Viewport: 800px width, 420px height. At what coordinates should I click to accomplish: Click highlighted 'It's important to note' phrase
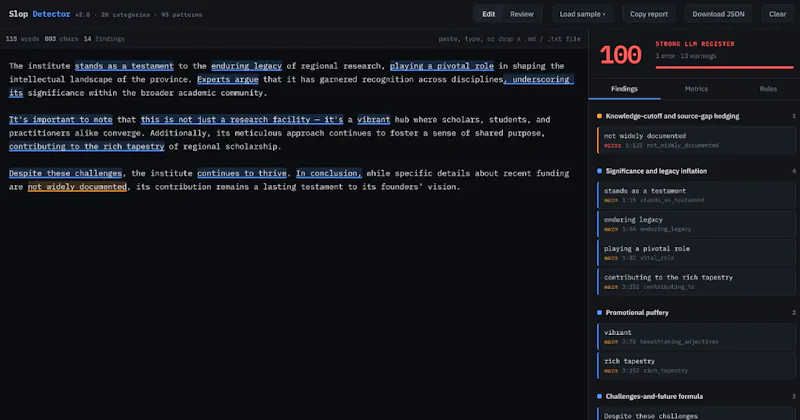(60, 119)
